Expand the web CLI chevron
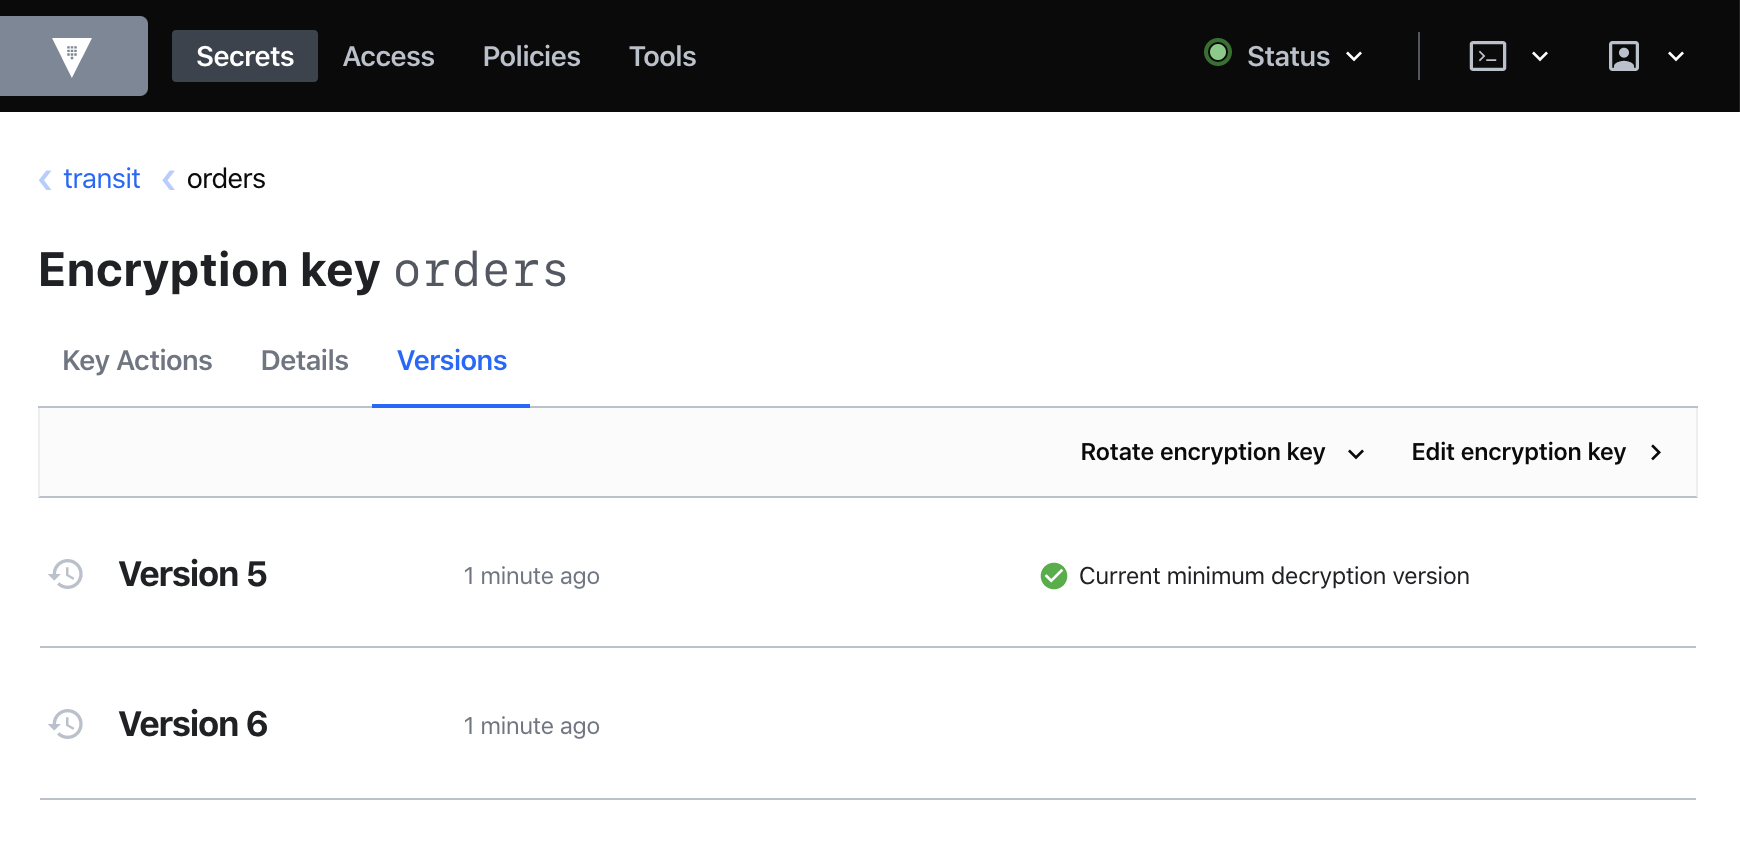 pyautogui.click(x=1540, y=57)
